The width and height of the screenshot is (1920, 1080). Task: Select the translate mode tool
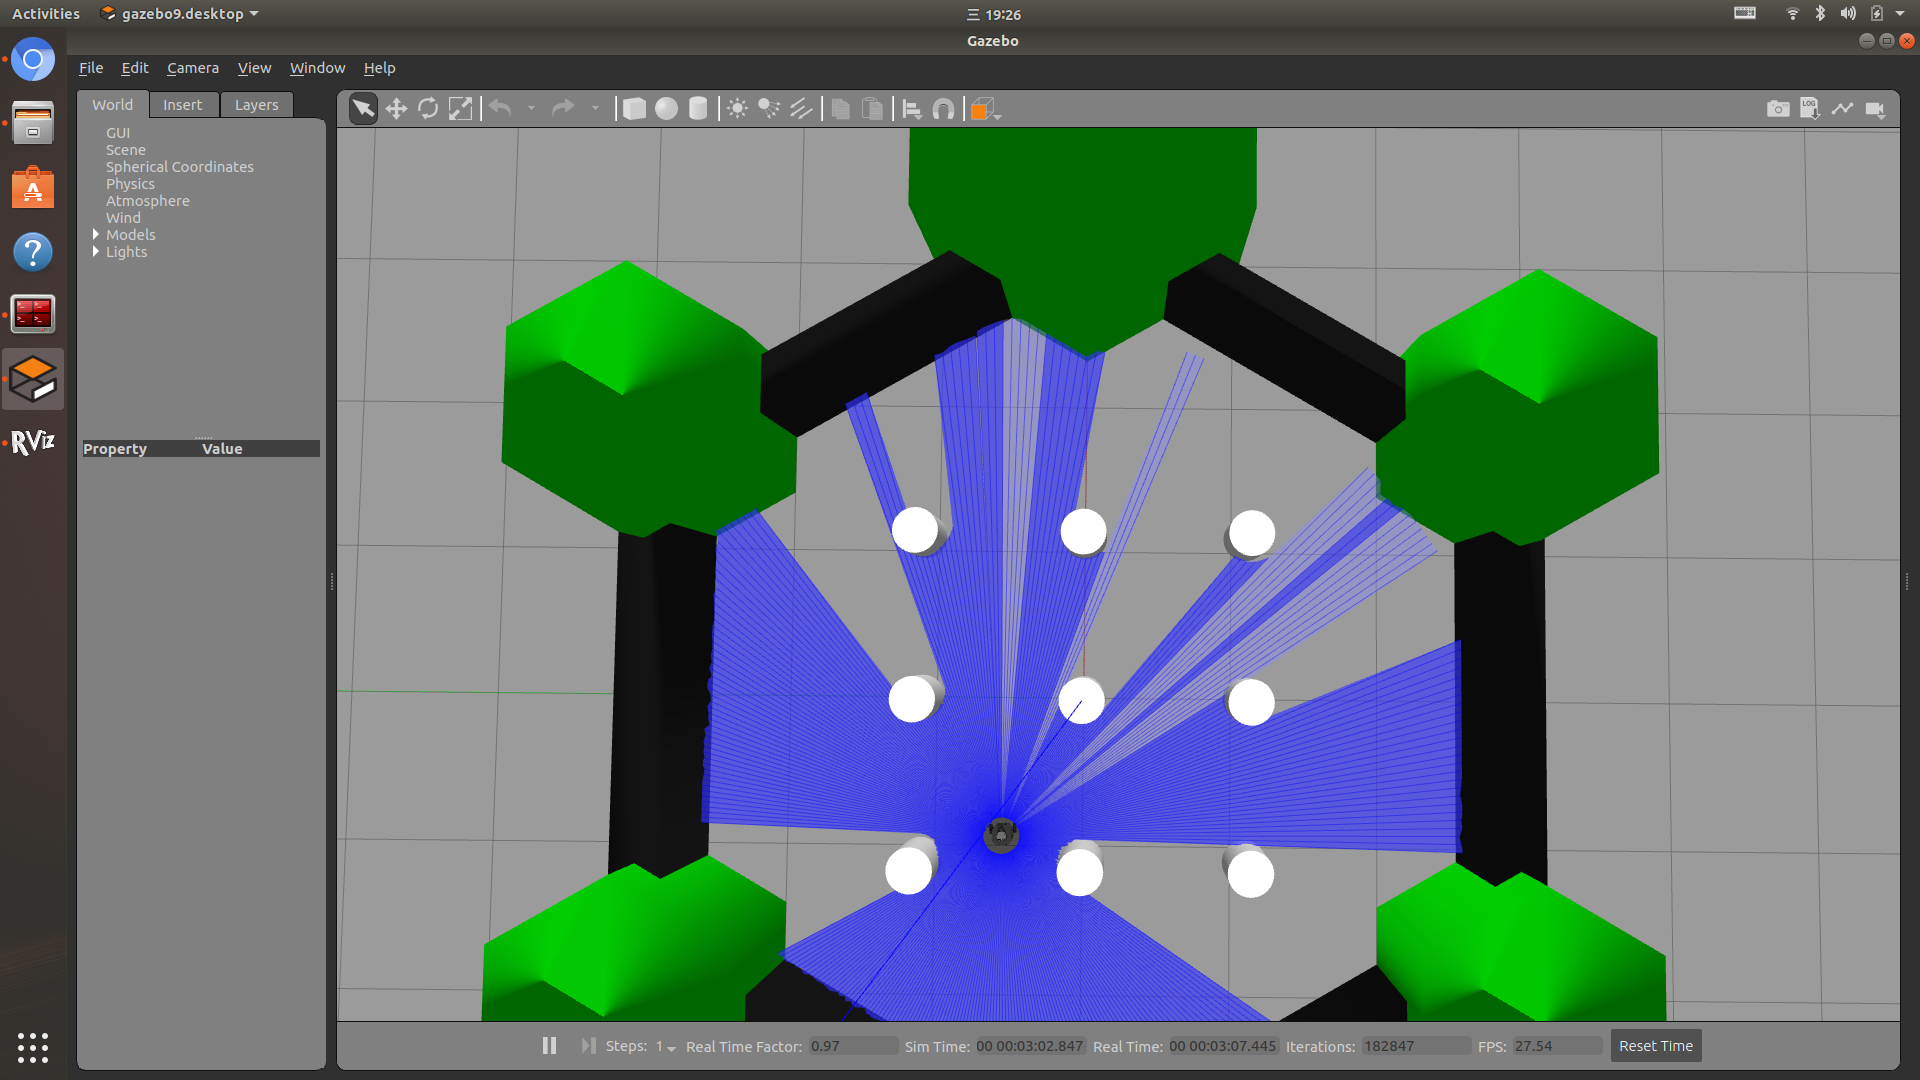pyautogui.click(x=396, y=109)
